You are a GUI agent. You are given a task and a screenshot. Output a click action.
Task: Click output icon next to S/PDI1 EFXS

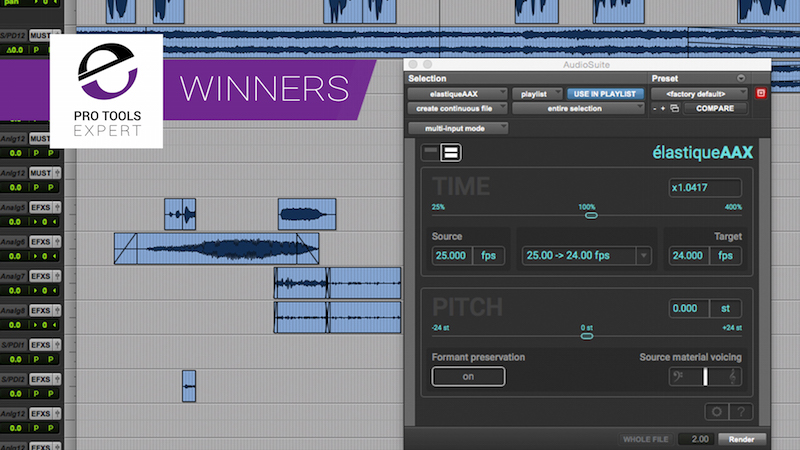[57, 345]
